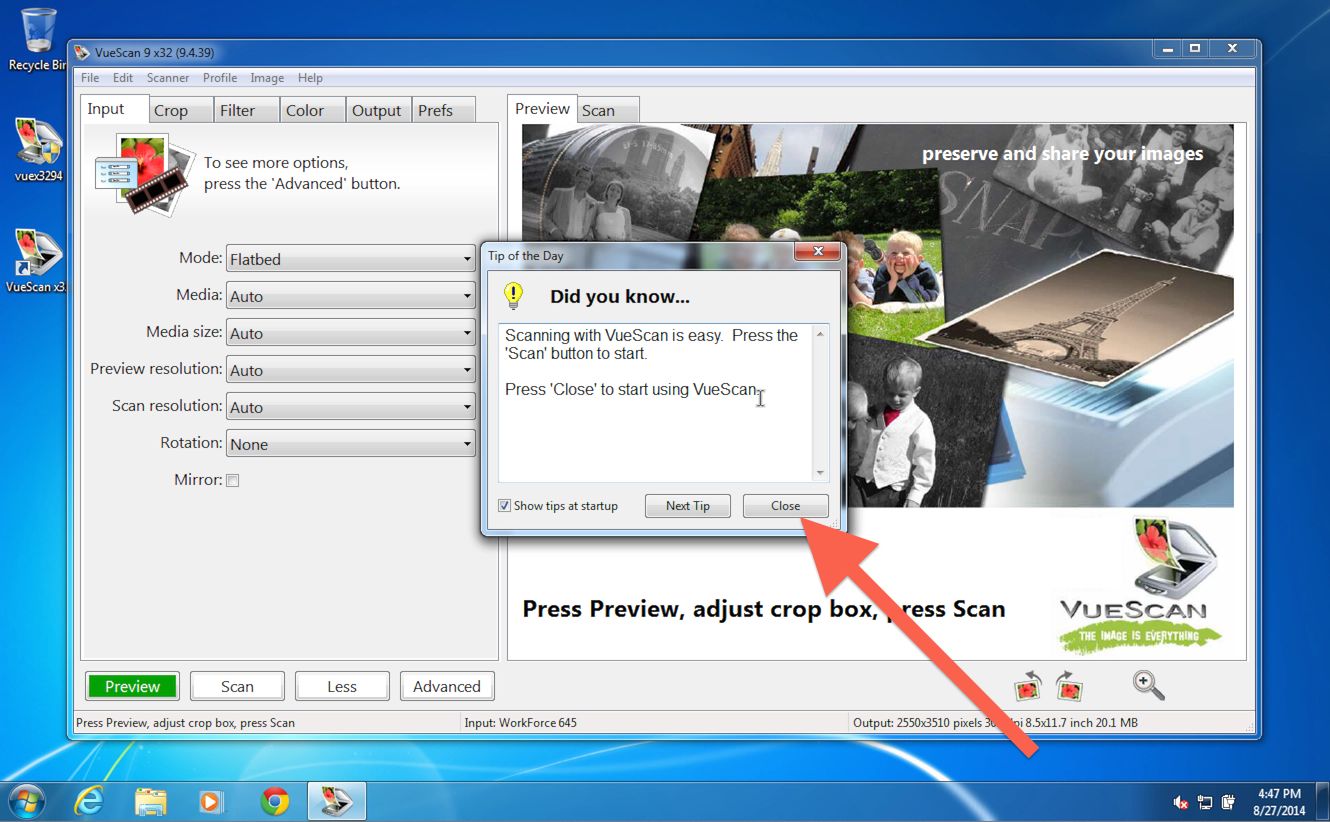This screenshot has width=1330, height=822.
Task: Click the VueScan icon in title bar
Action: [82, 53]
